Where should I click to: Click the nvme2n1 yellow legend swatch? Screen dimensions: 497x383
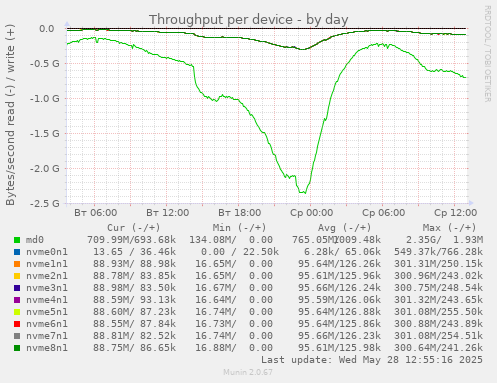[17, 276]
